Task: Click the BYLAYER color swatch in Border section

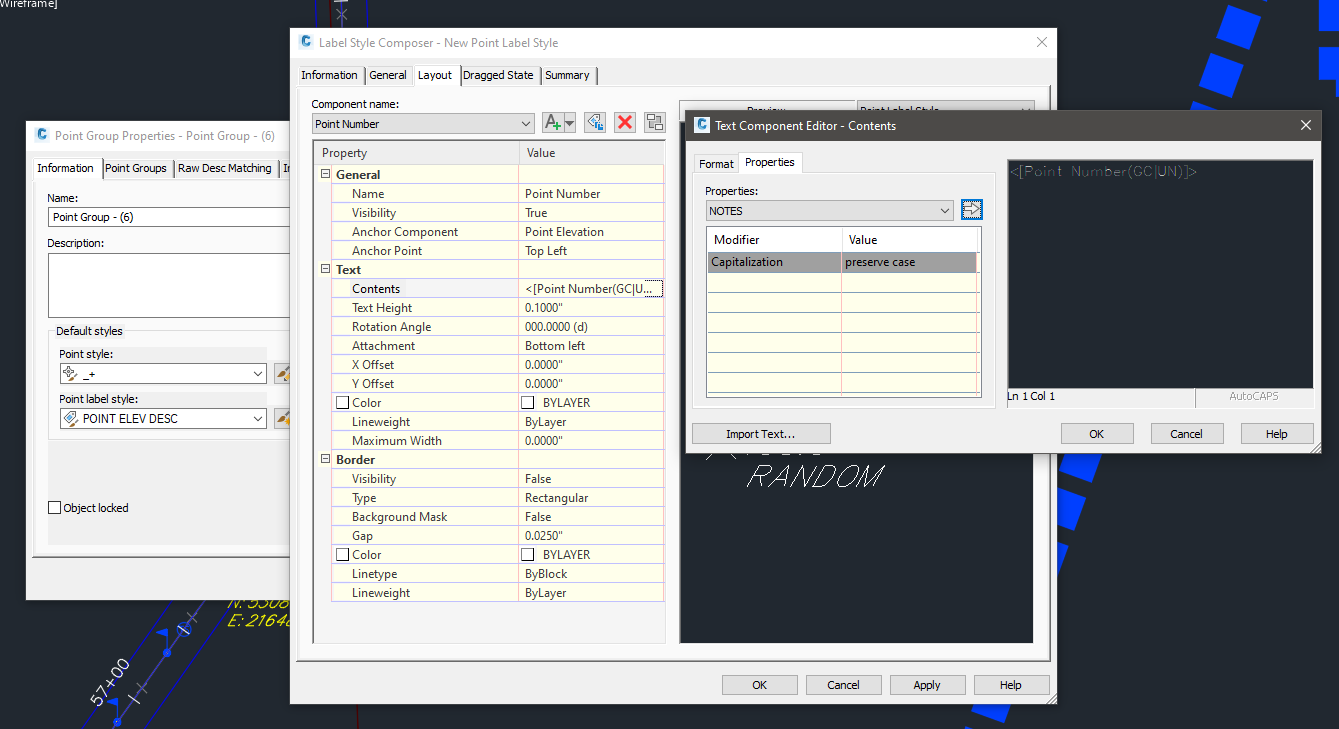Action: tap(528, 555)
